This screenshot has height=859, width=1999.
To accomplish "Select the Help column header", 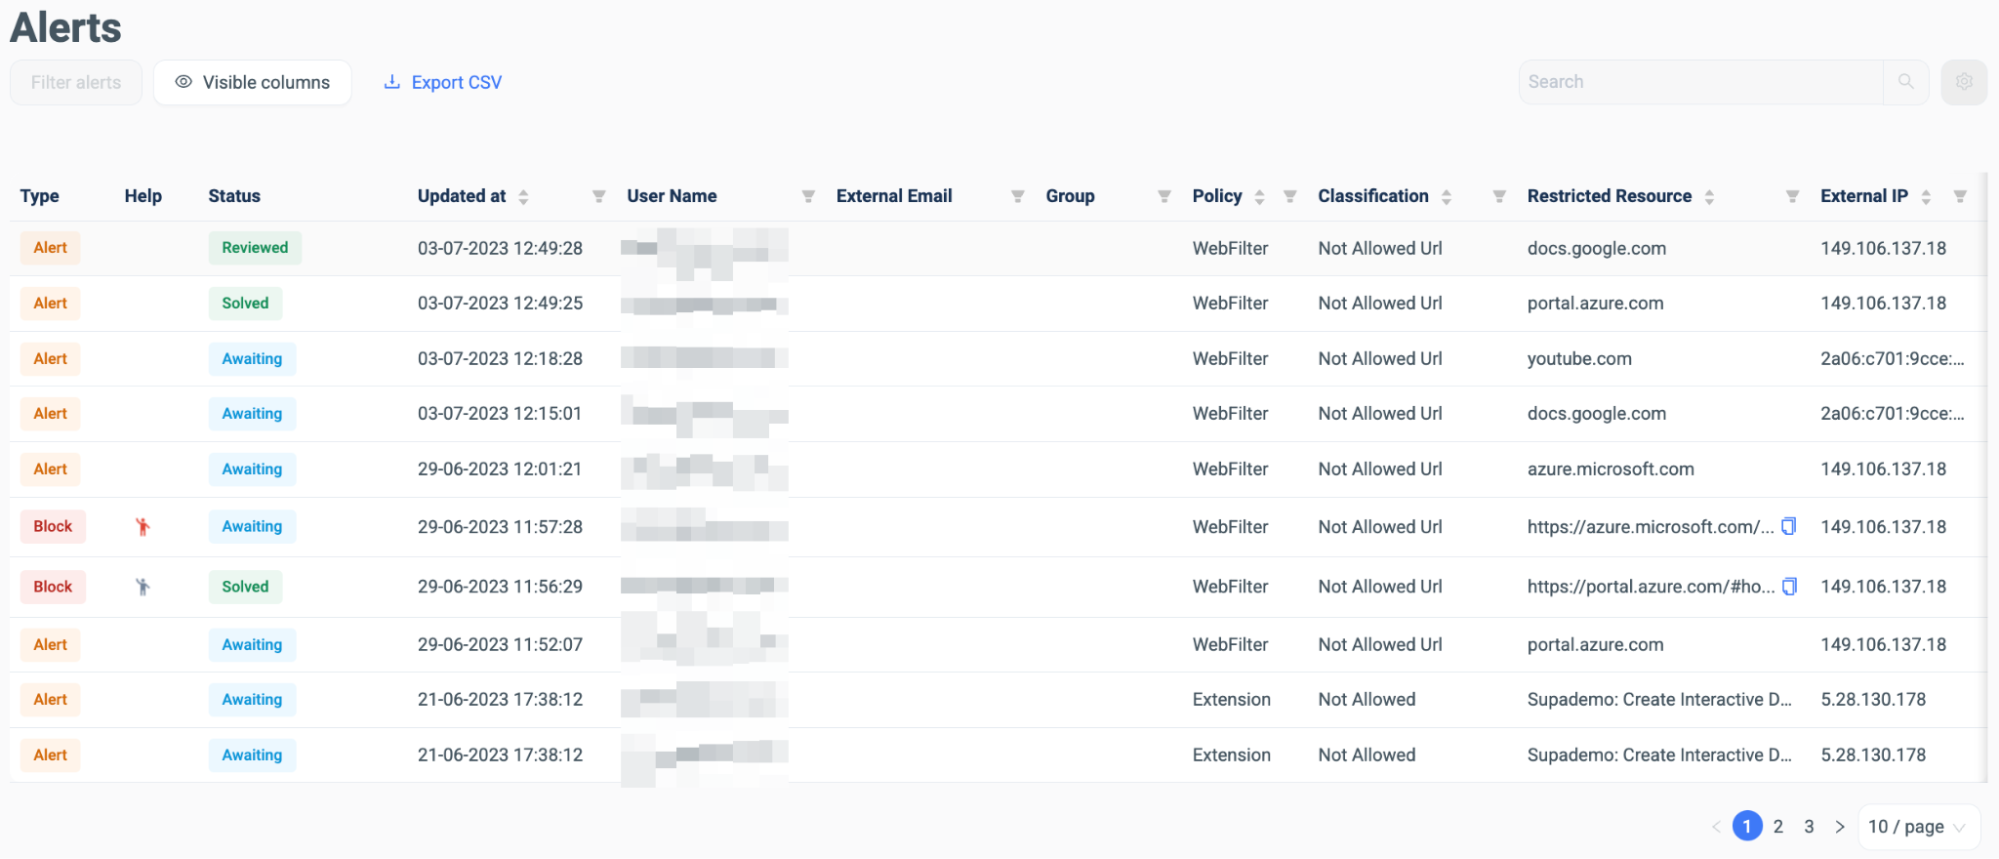I will [143, 196].
